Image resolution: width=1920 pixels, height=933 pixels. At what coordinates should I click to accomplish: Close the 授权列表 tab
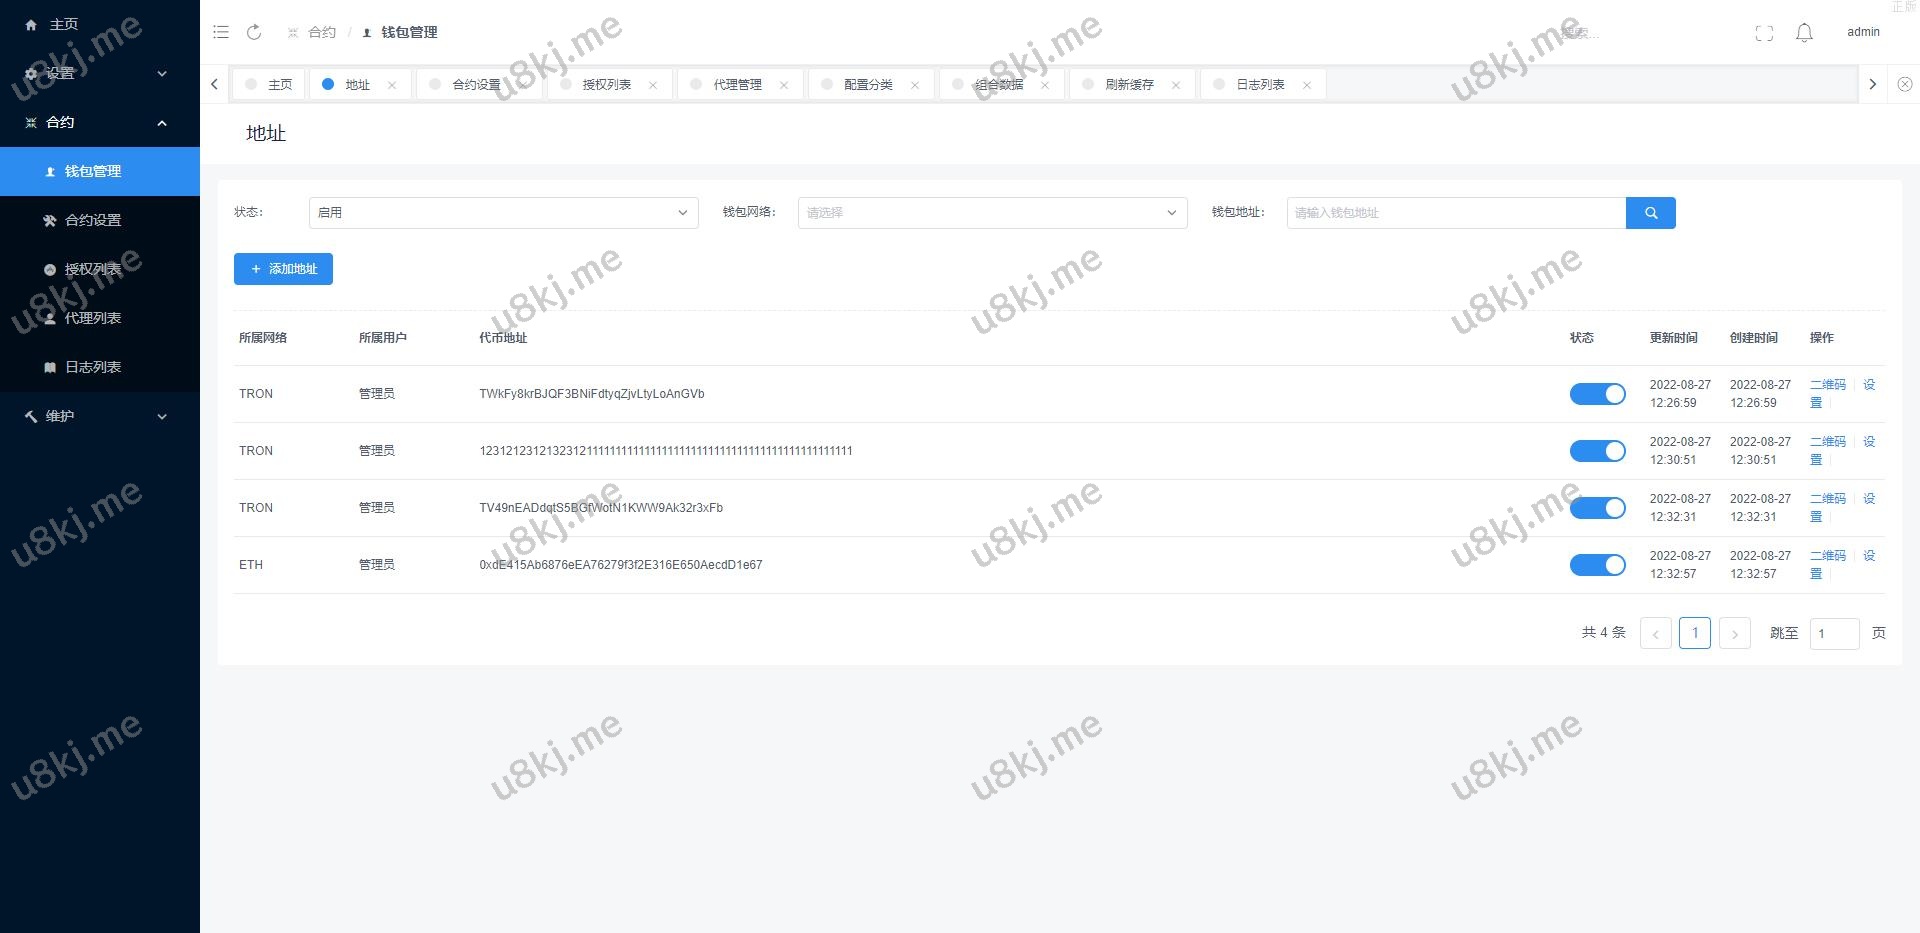[653, 85]
